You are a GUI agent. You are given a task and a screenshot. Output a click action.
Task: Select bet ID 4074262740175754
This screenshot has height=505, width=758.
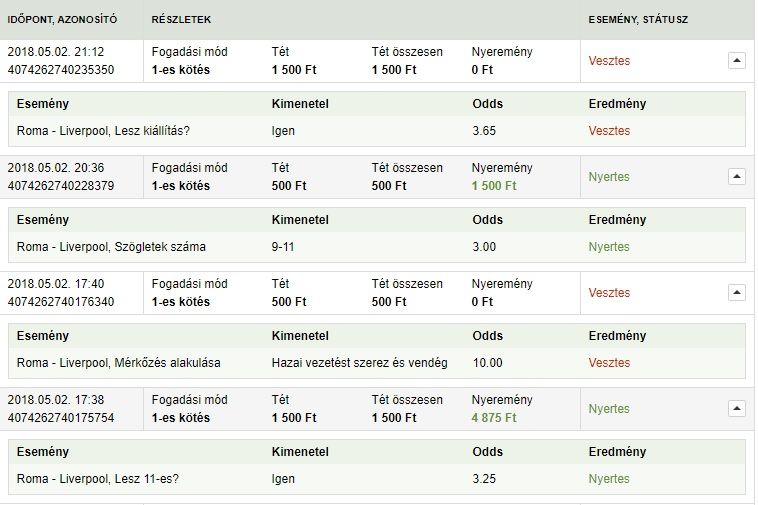[61, 418]
